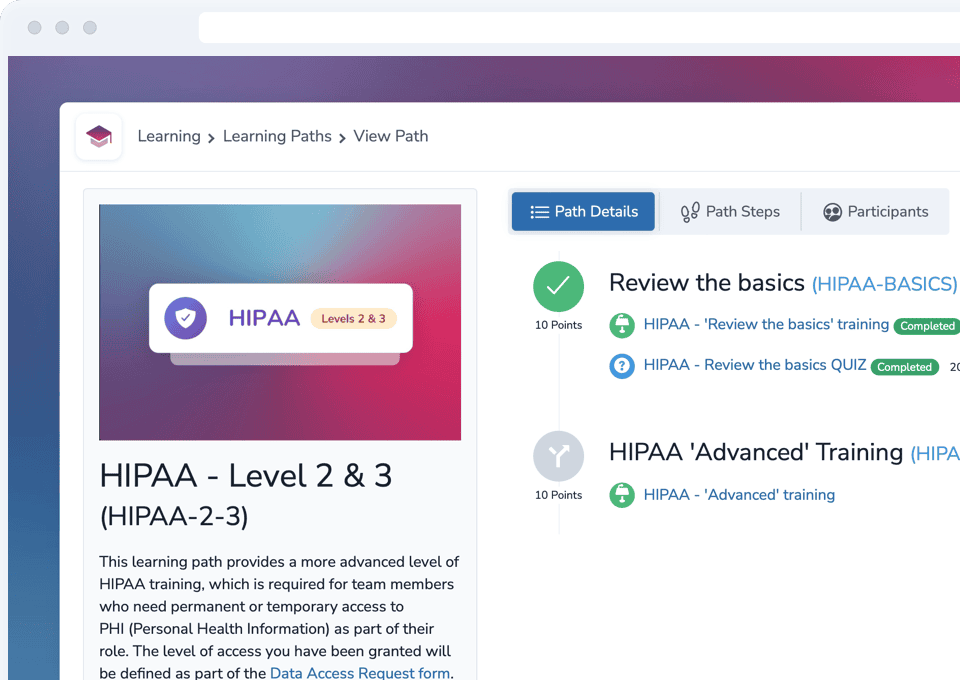960x680 pixels.
Task: Click the browser address bar
Action: 578,28
